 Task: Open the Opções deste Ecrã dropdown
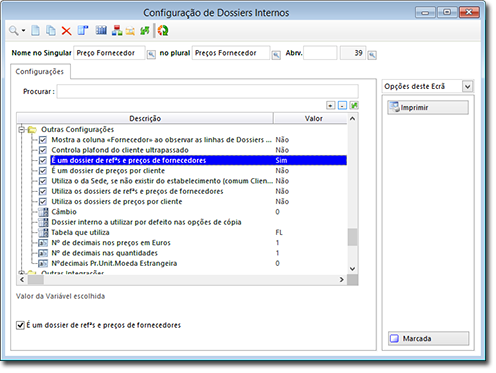click(x=467, y=87)
